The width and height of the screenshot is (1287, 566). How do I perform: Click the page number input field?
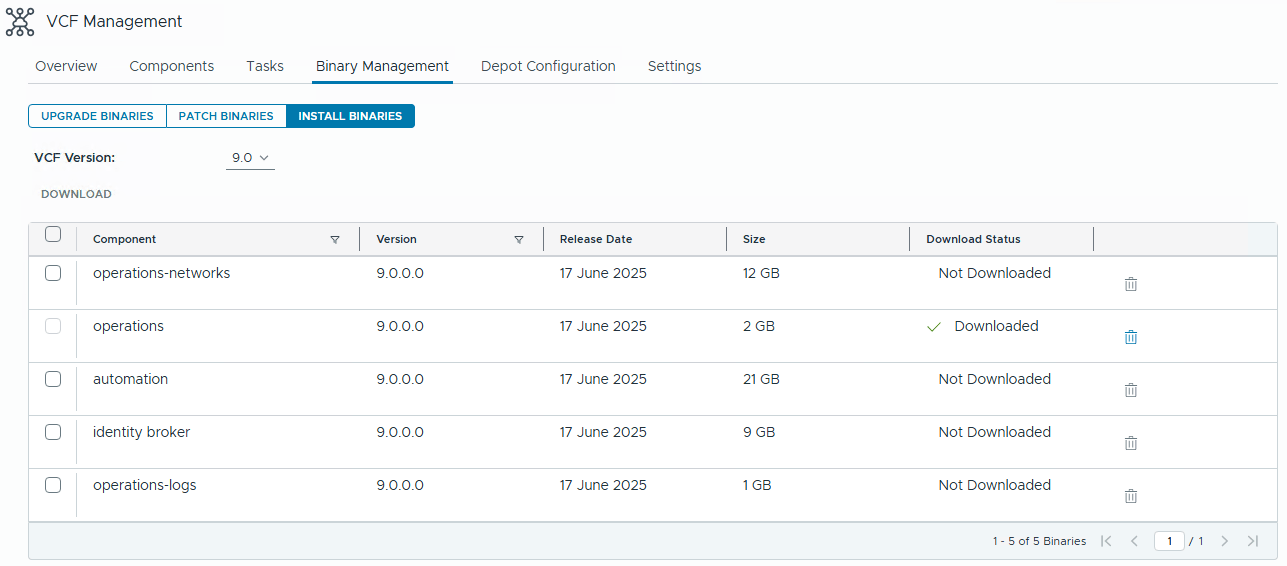click(1169, 541)
